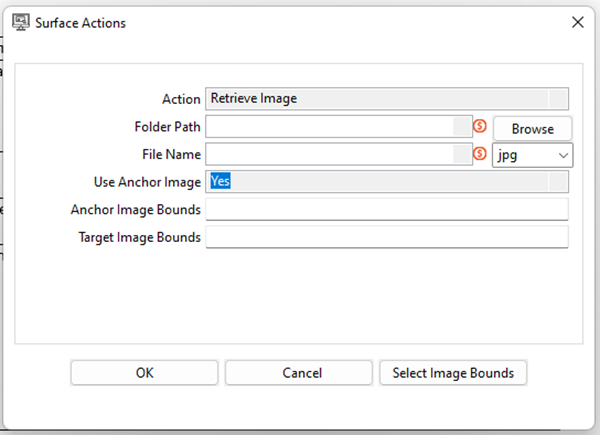The height and width of the screenshot is (435, 600).
Task: Click the Surface Actions window title text
Action: pos(81,21)
